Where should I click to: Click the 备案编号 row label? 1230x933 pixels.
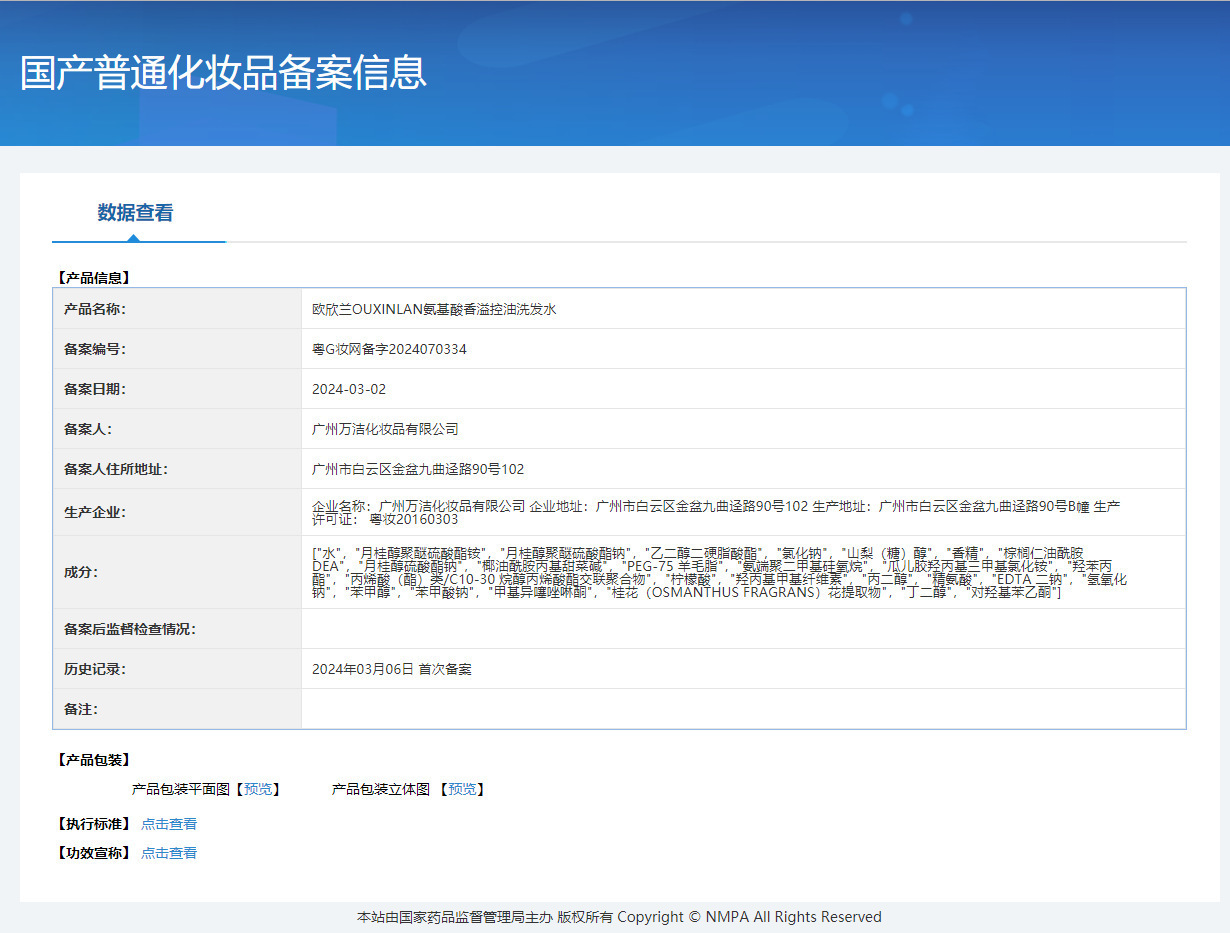[x=95, y=349]
